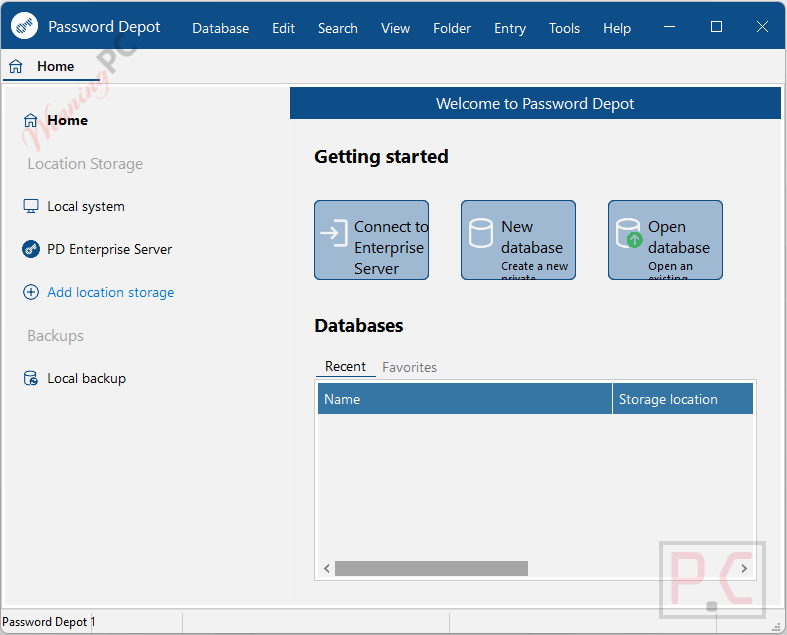
Task: Click the Open database tile
Action: [x=665, y=240]
